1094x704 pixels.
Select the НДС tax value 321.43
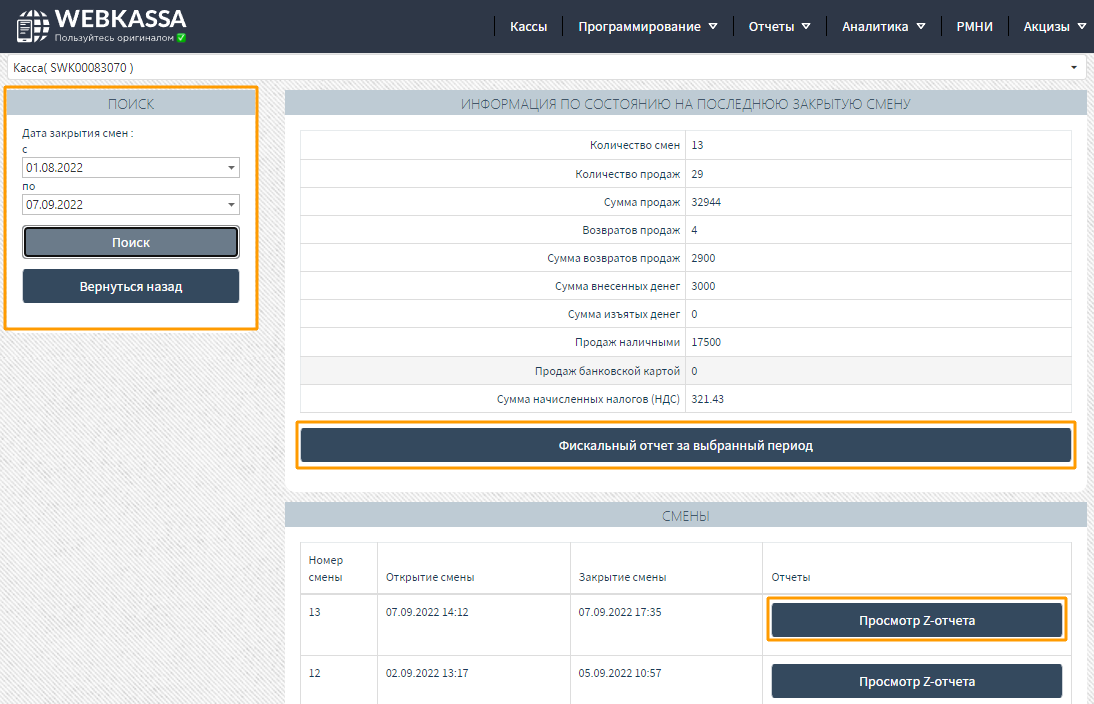(707, 399)
